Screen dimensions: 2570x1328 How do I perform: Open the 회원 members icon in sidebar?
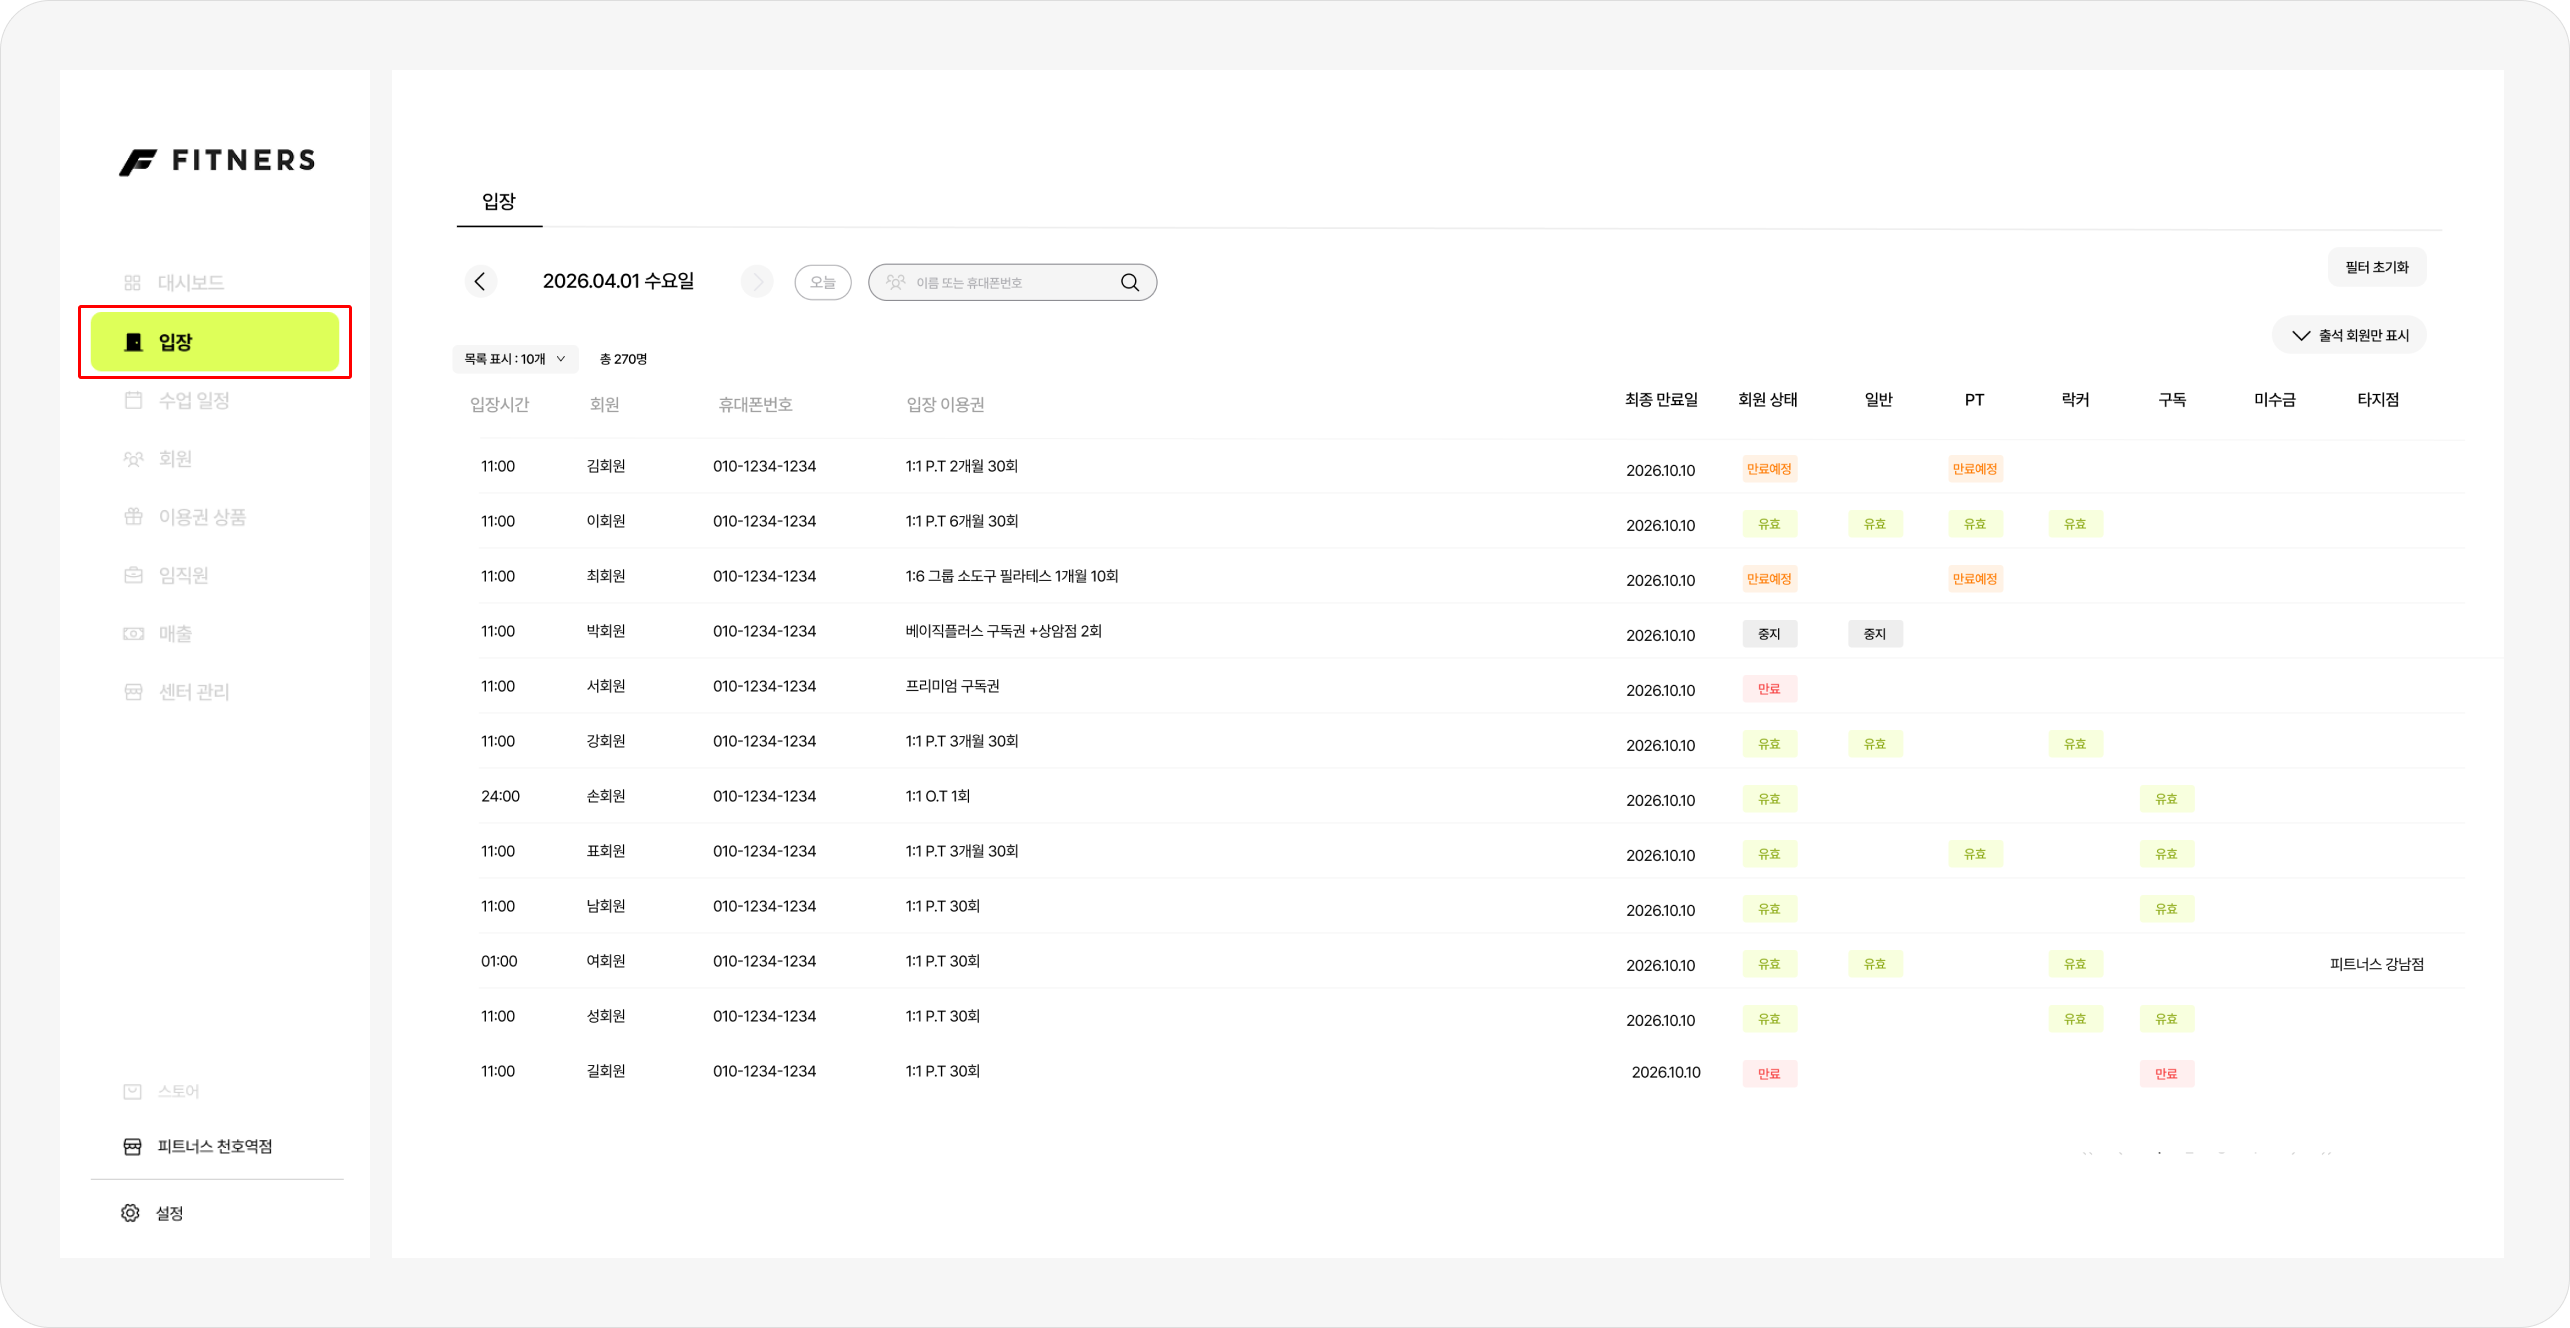pyautogui.click(x=132, y=459)
